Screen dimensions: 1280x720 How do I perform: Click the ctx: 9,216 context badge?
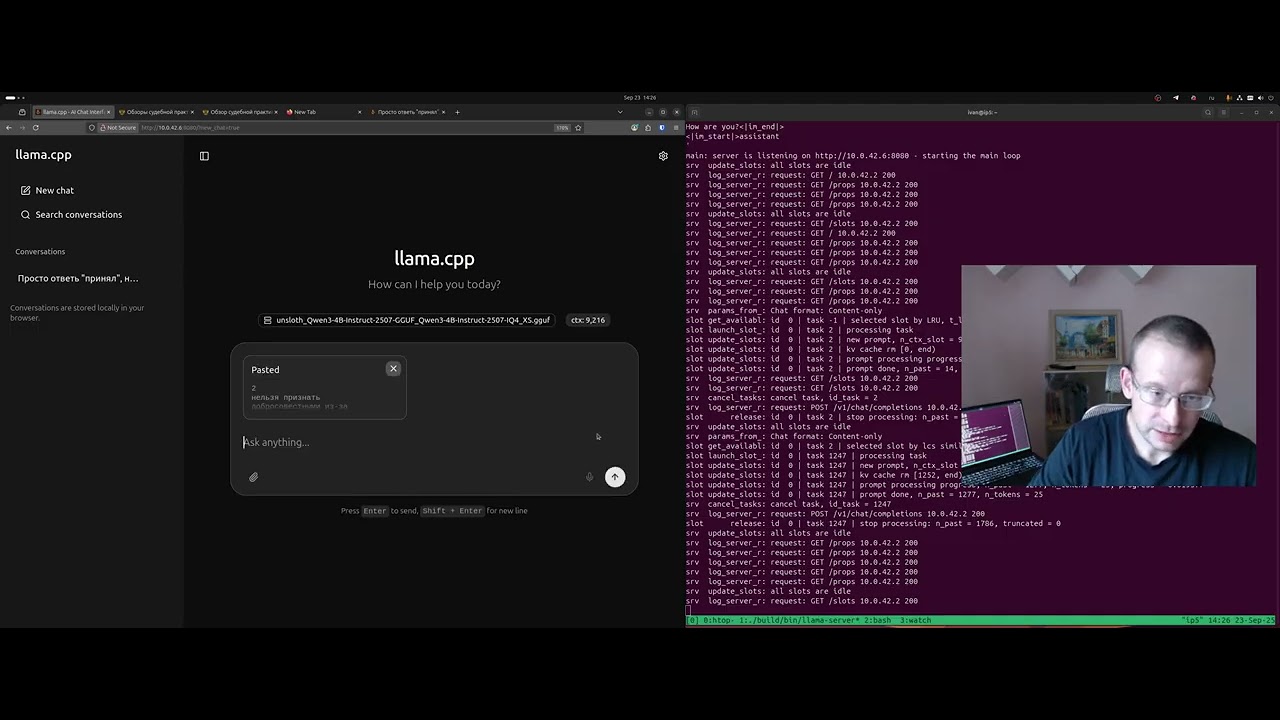tap(588, 320)
